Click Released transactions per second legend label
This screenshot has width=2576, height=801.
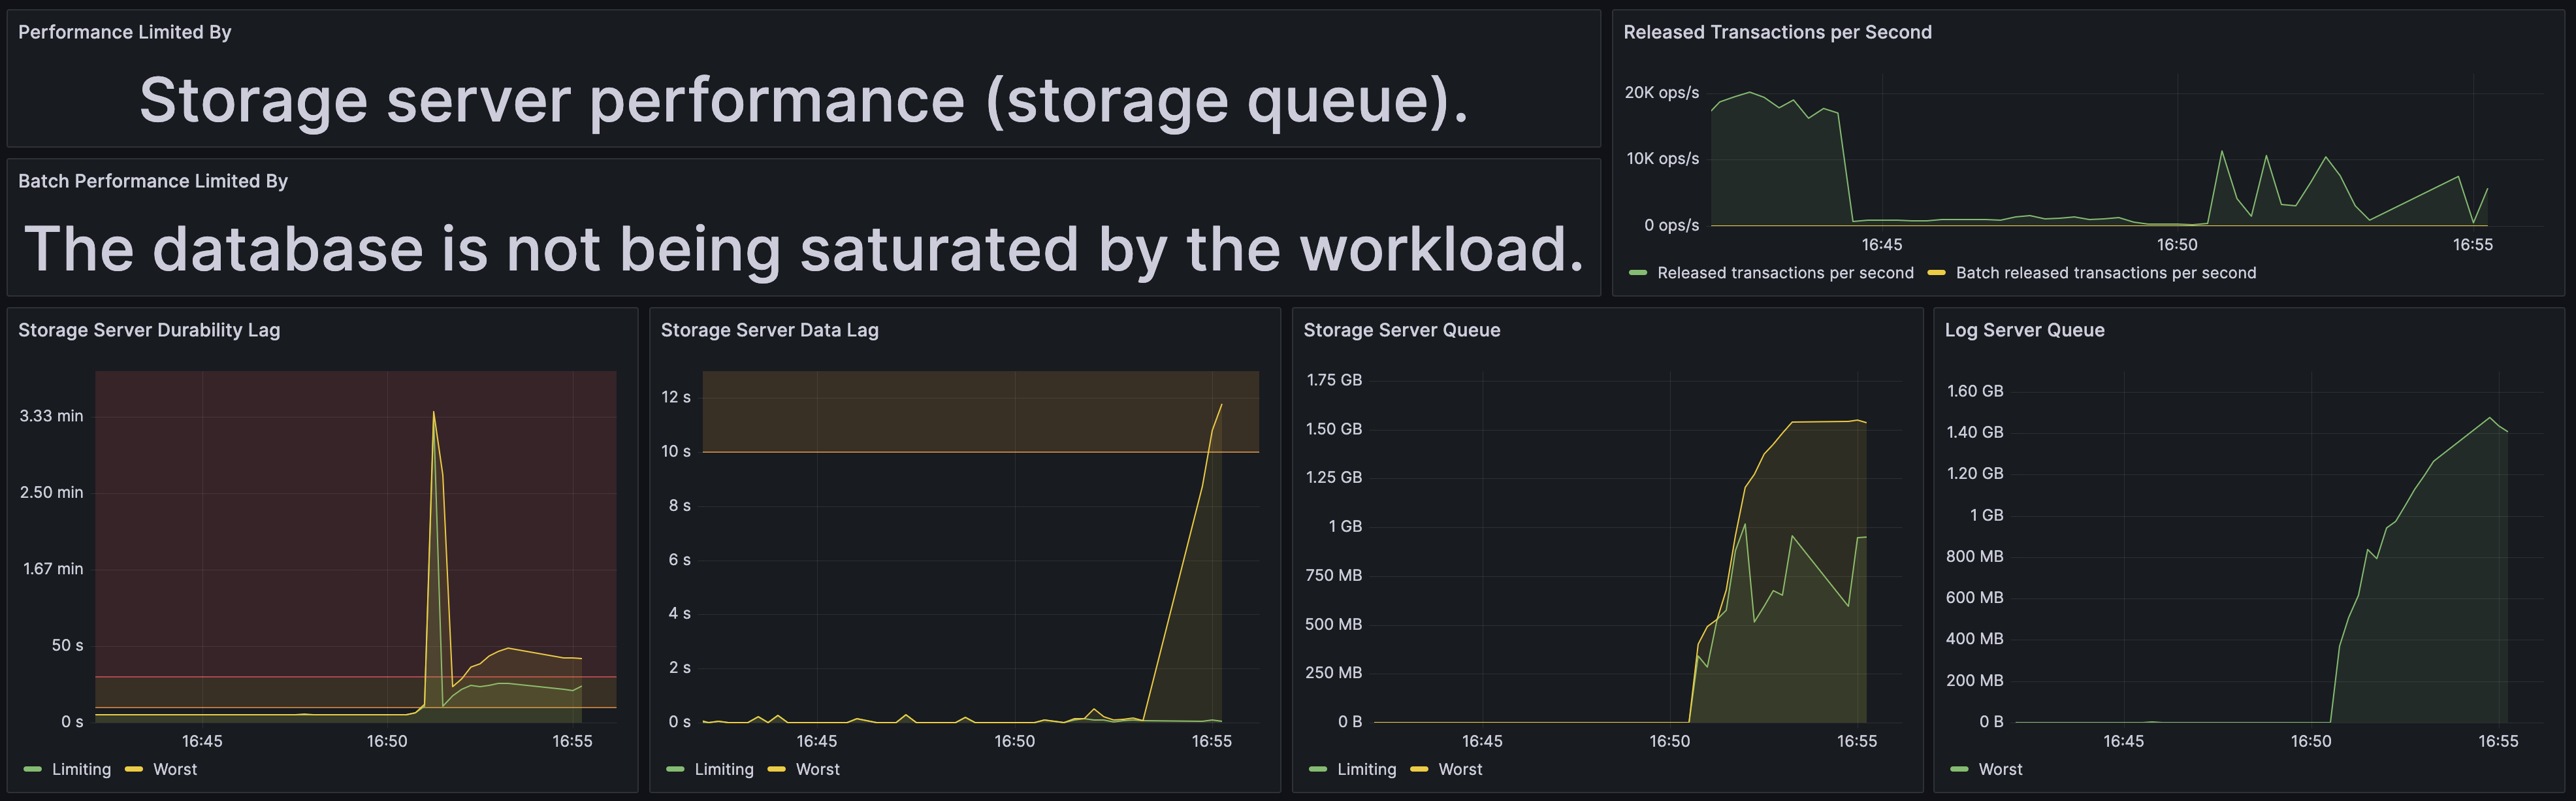[x=1785, y=273]
